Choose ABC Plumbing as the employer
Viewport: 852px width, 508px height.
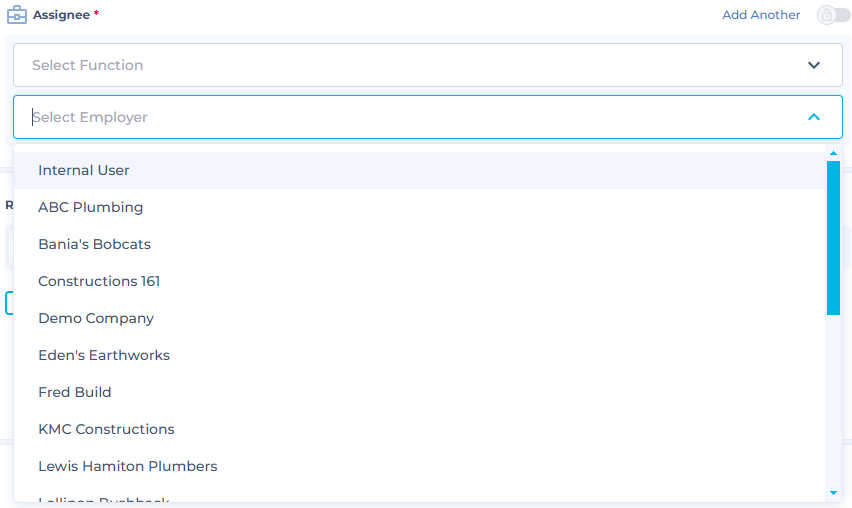(x=90, y=207)
